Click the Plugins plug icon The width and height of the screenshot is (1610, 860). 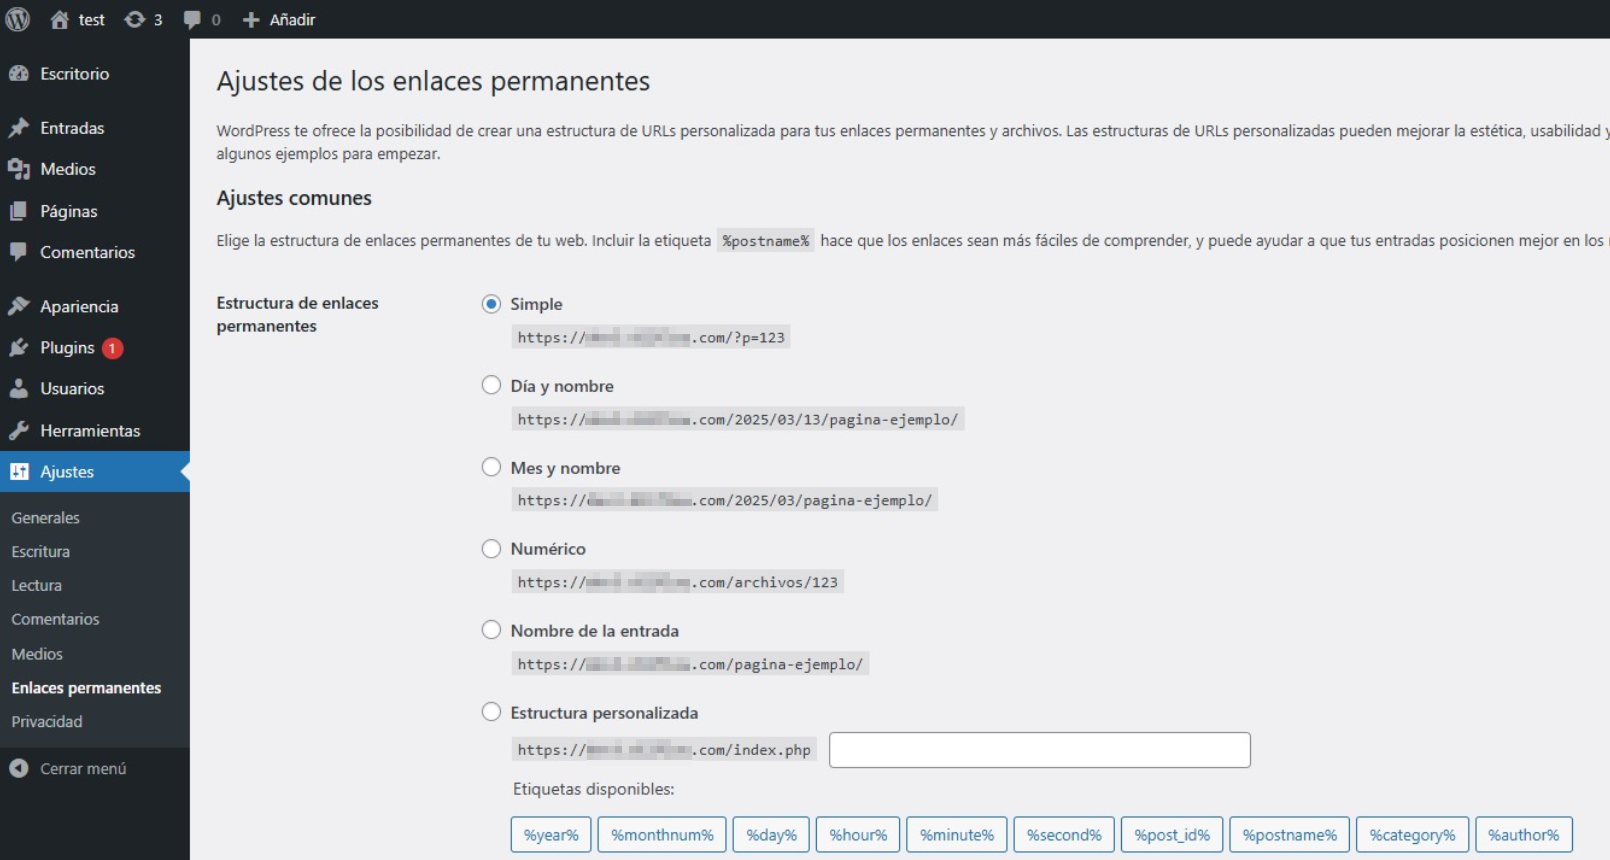[19, 347]
